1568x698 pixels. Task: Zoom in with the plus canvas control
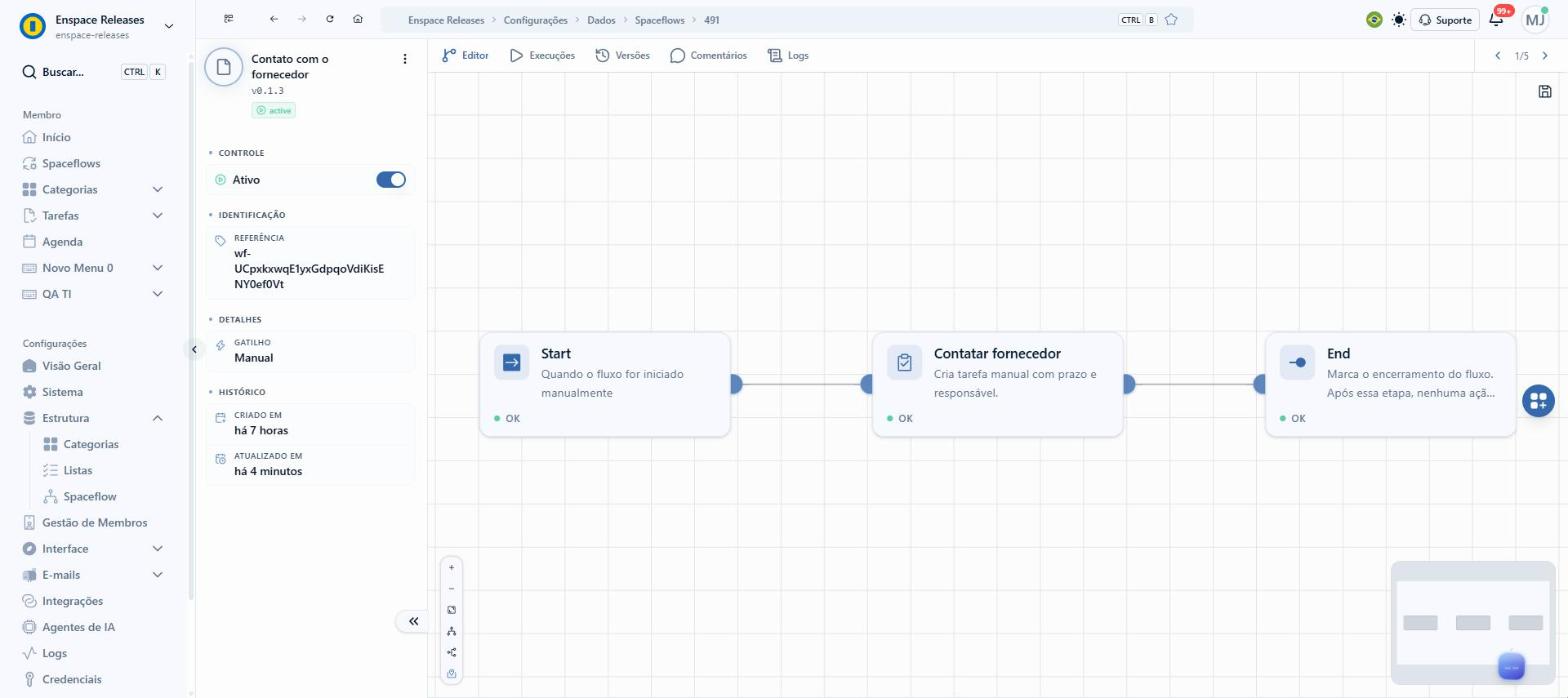click(x=451, y=568)
